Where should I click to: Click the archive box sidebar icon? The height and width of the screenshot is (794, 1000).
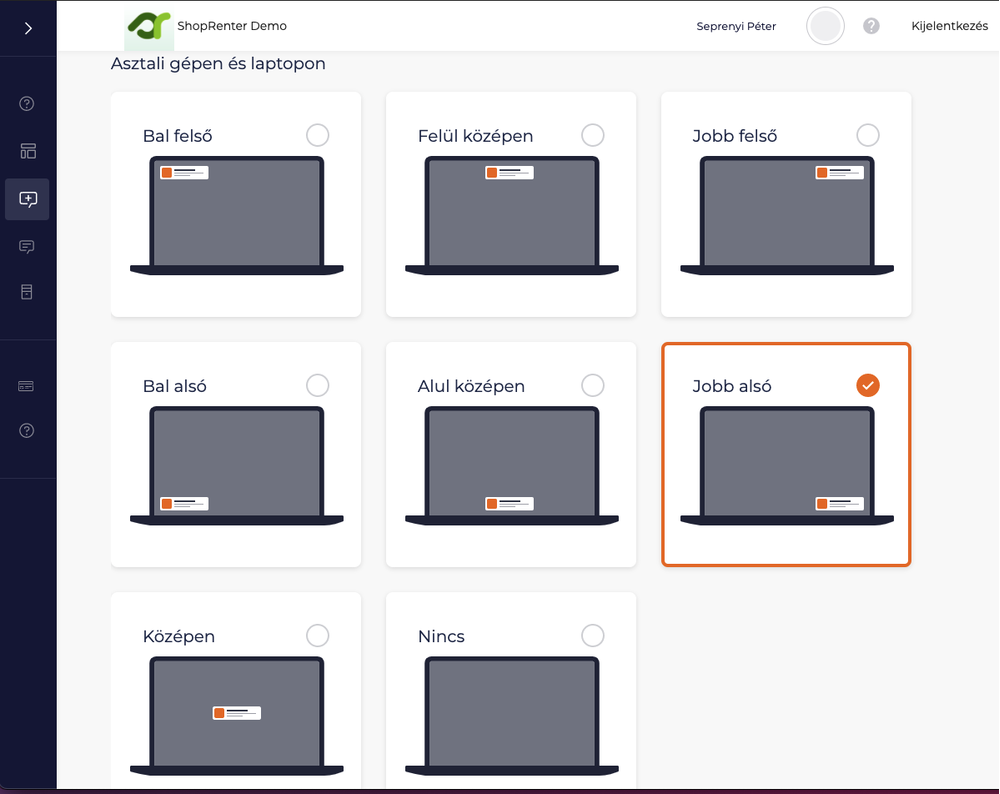[27, 292]
